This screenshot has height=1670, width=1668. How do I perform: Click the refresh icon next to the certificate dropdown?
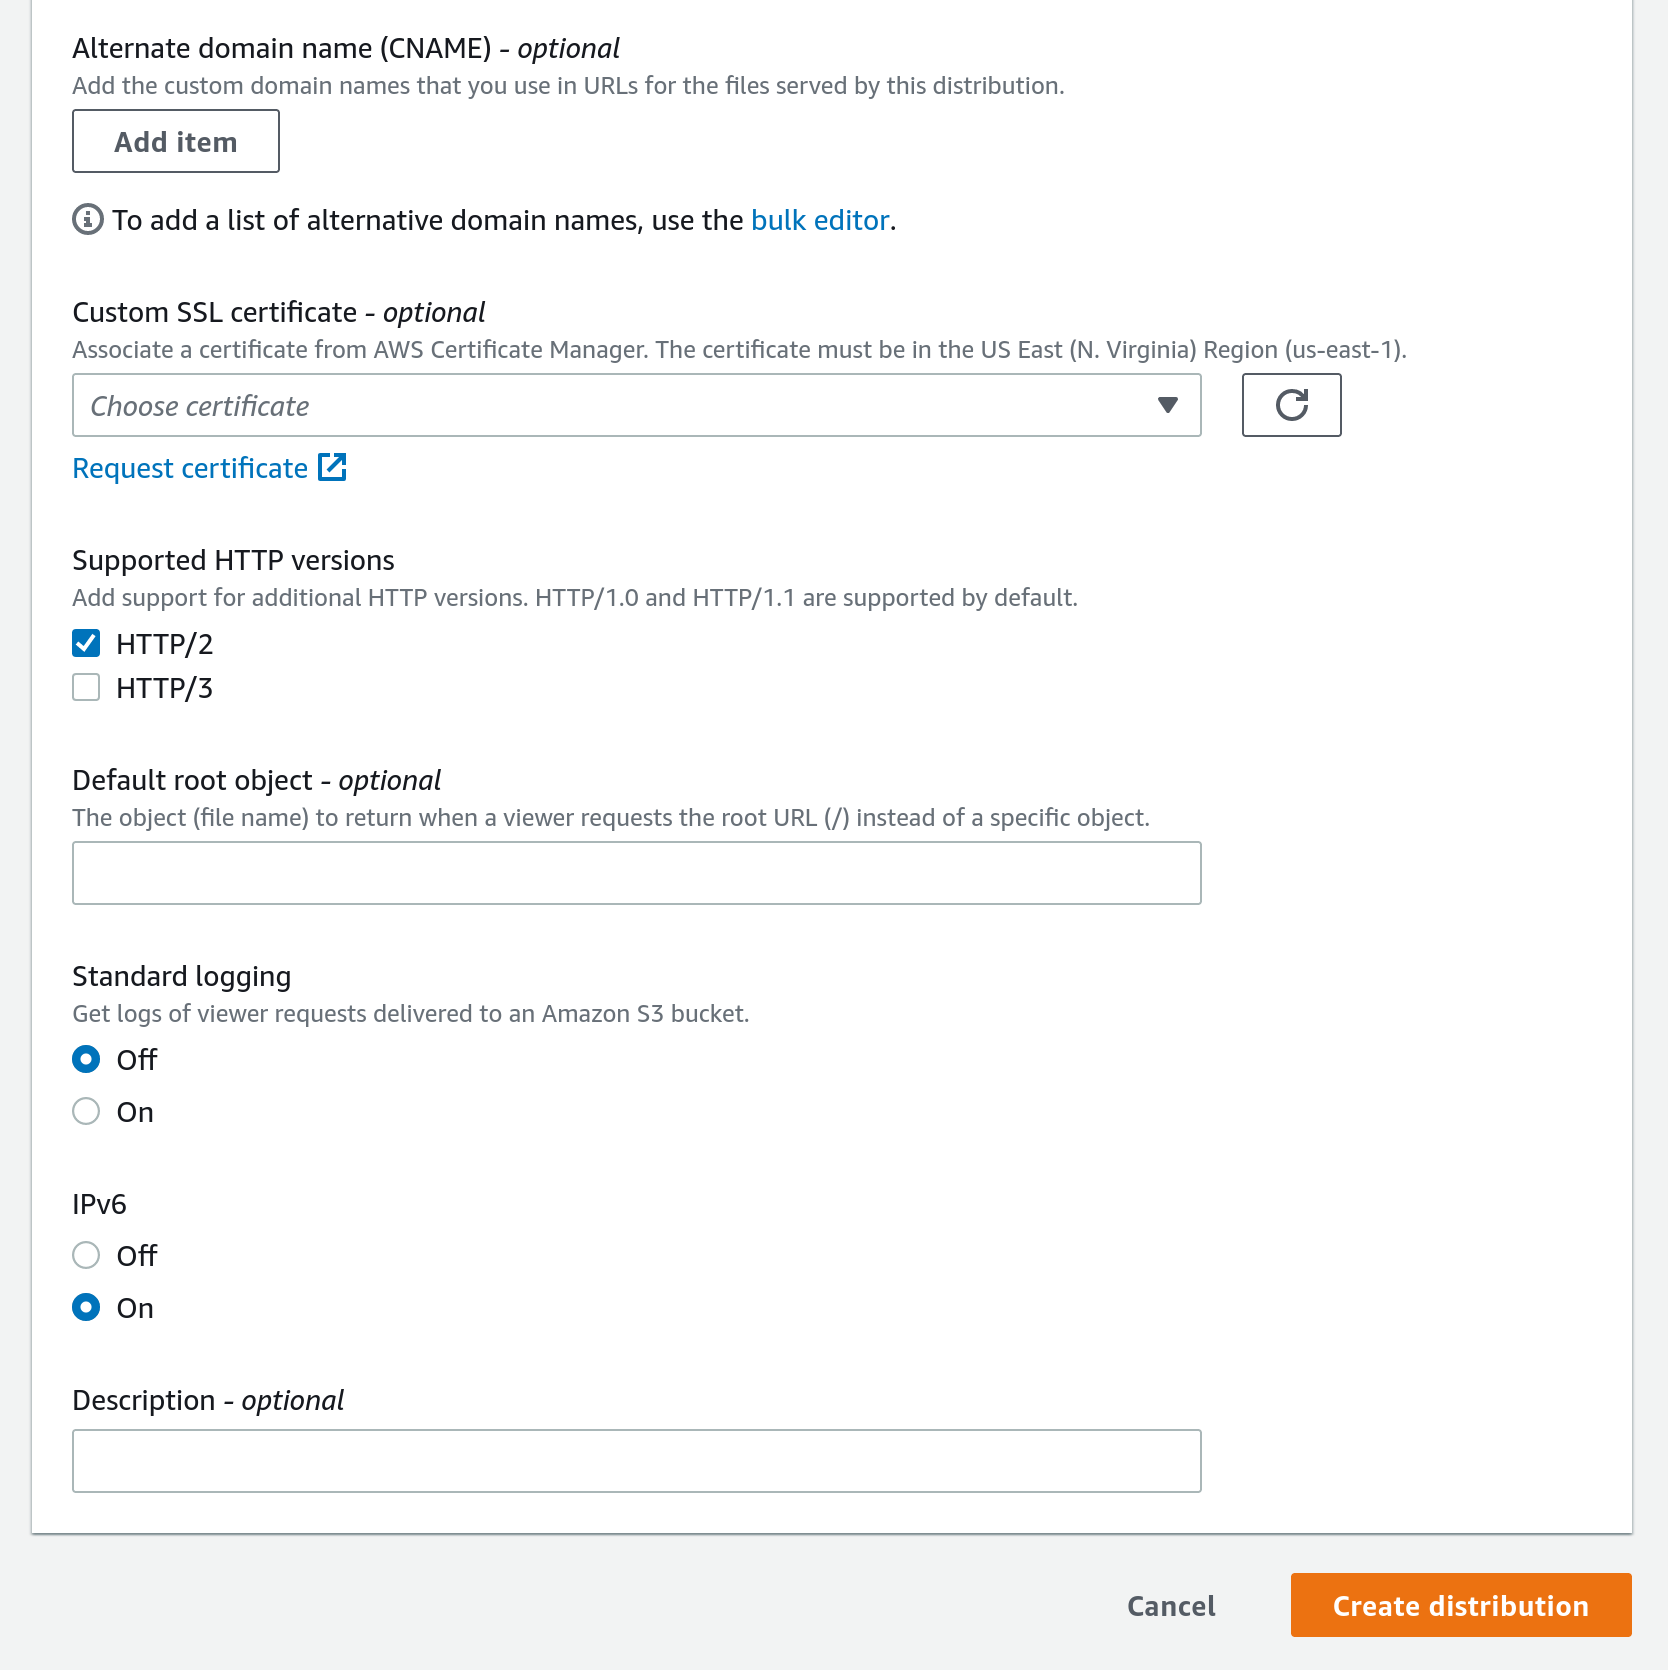[1291, 405]
